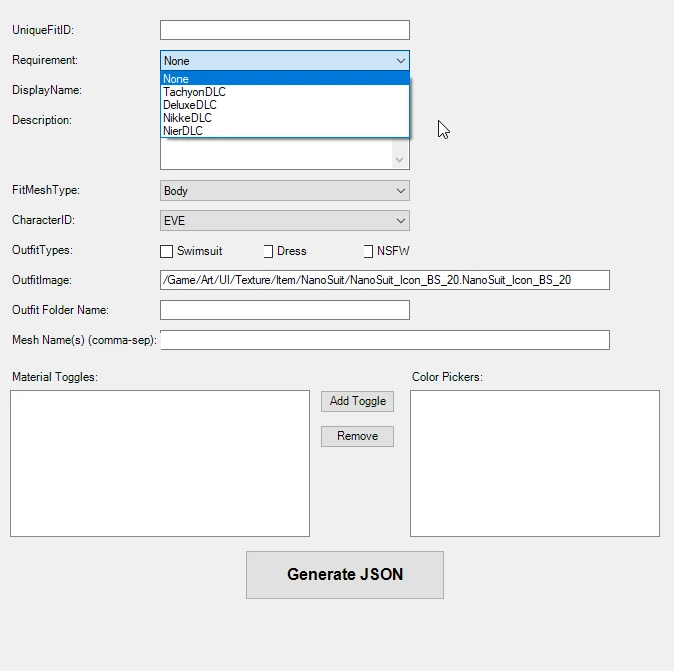
Task: Click inside the Material Toggles list box
Action: 160,463
